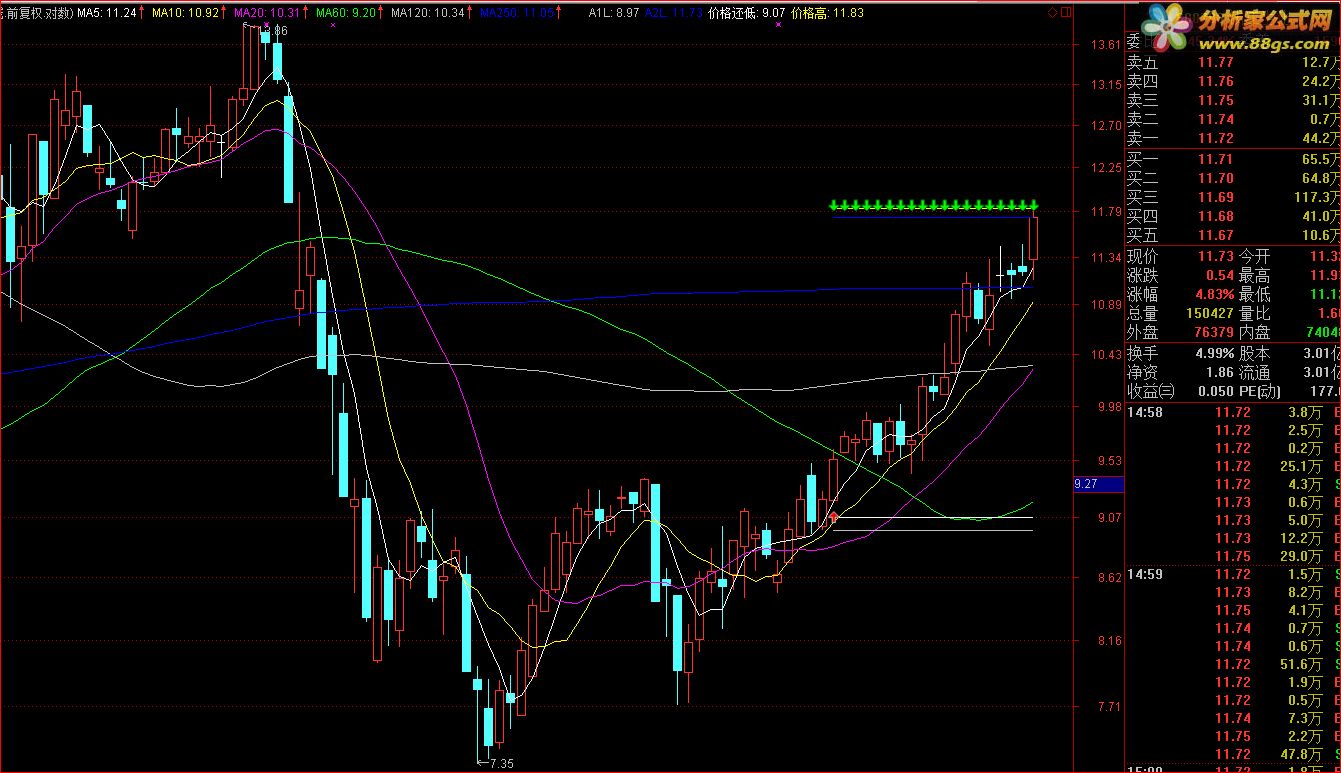Screen dimensions: 1341x773
Task: Select the 买一 11.71 bid row
Action: pyautogui.click(x=1233, y=159)
